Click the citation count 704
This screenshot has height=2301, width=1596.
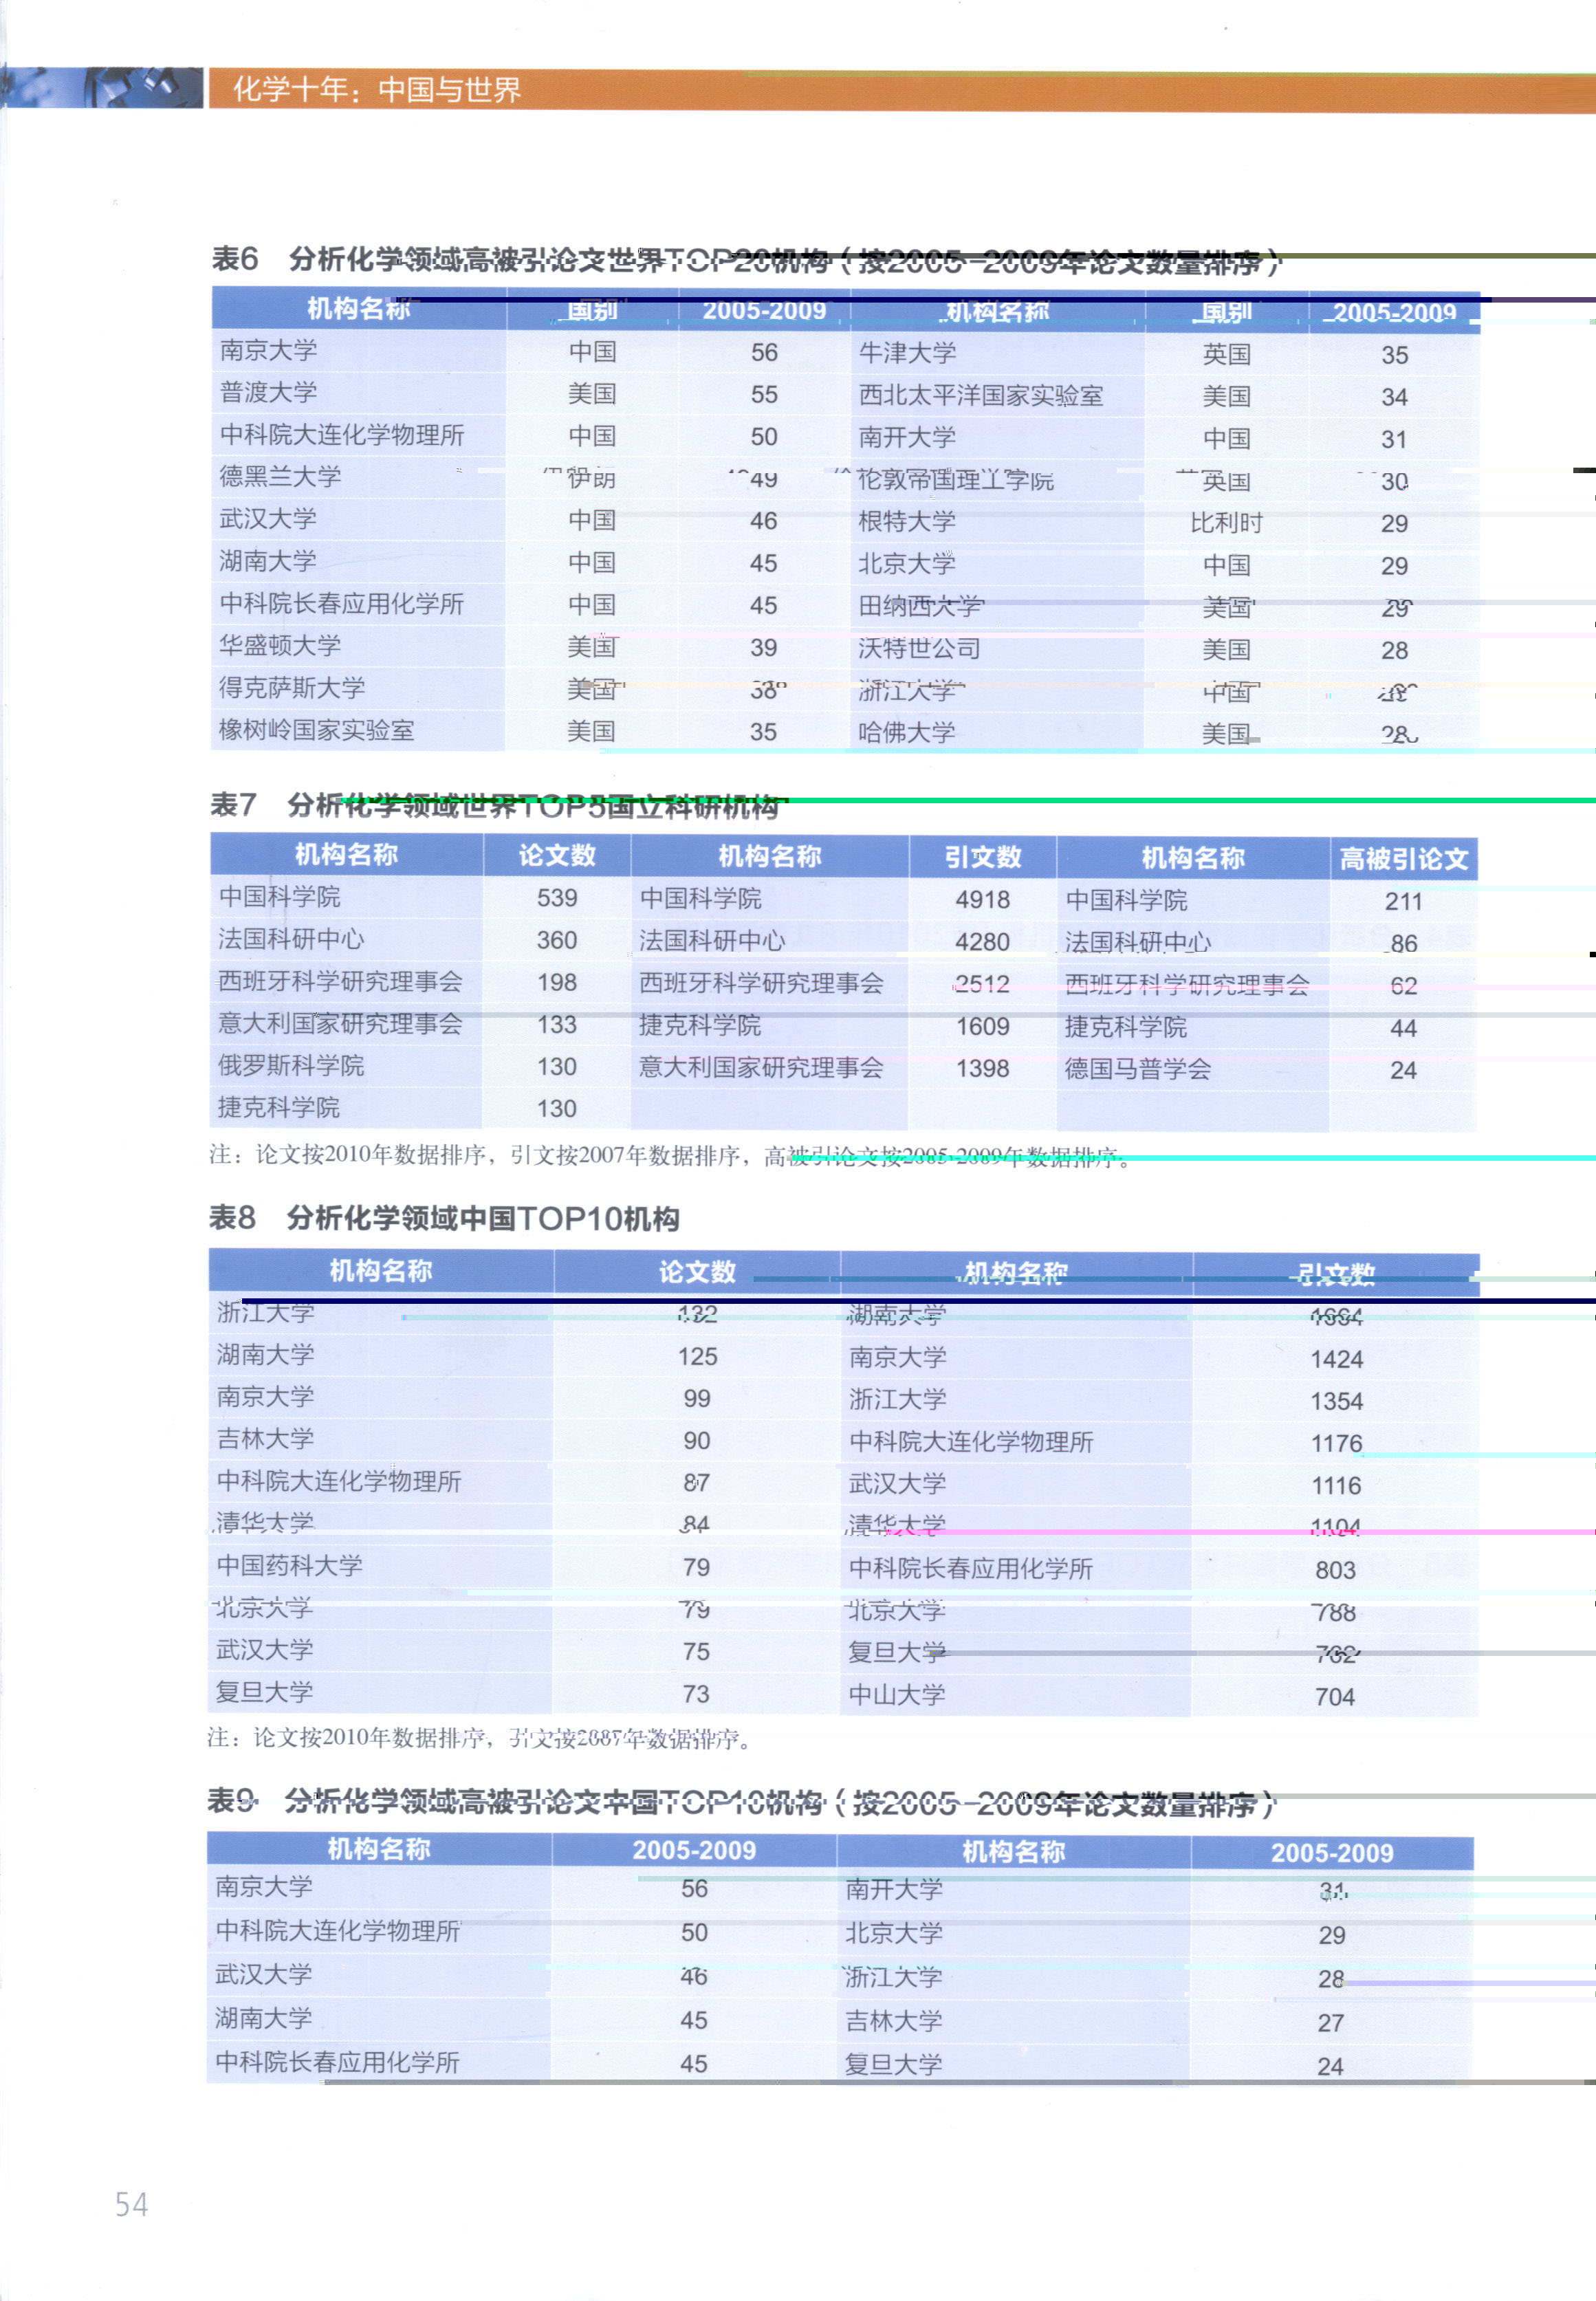[x=1335, y=1697]
